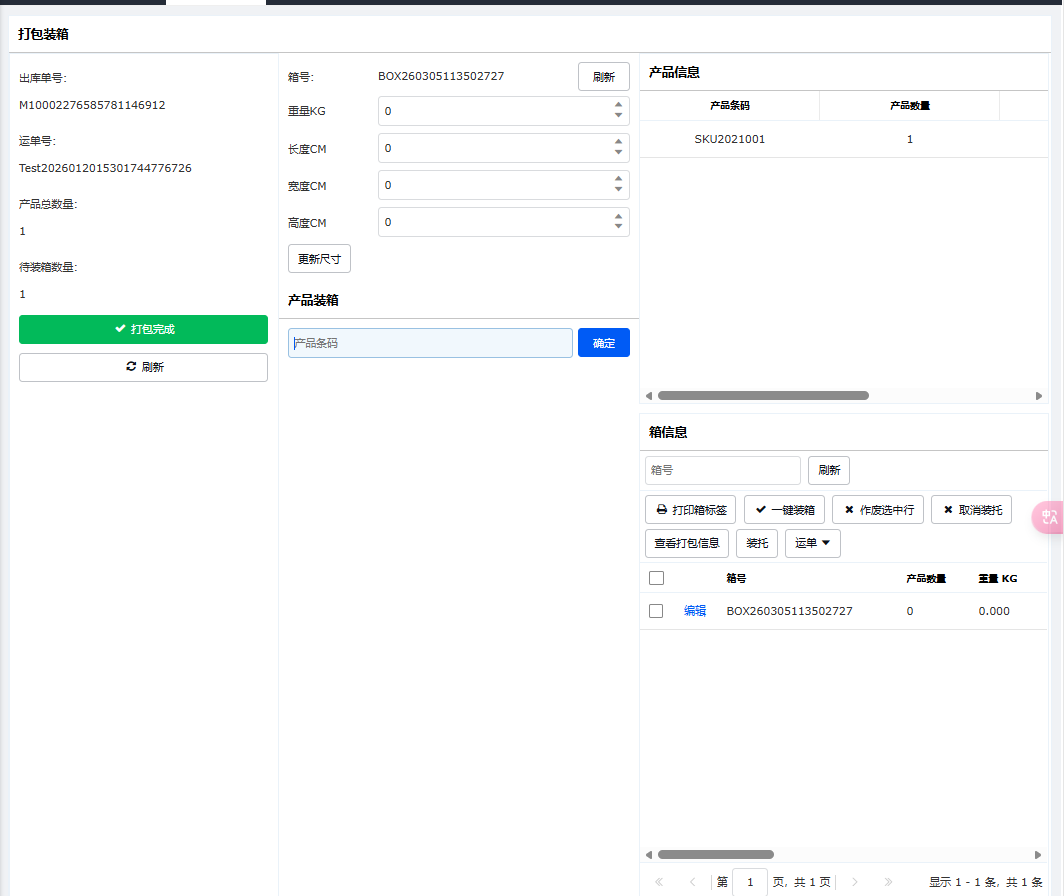Viewport: 1064px width, 896px height.
Task: Jump to last page in pagination
Action: pyautogui.click(x=888, y=882)
